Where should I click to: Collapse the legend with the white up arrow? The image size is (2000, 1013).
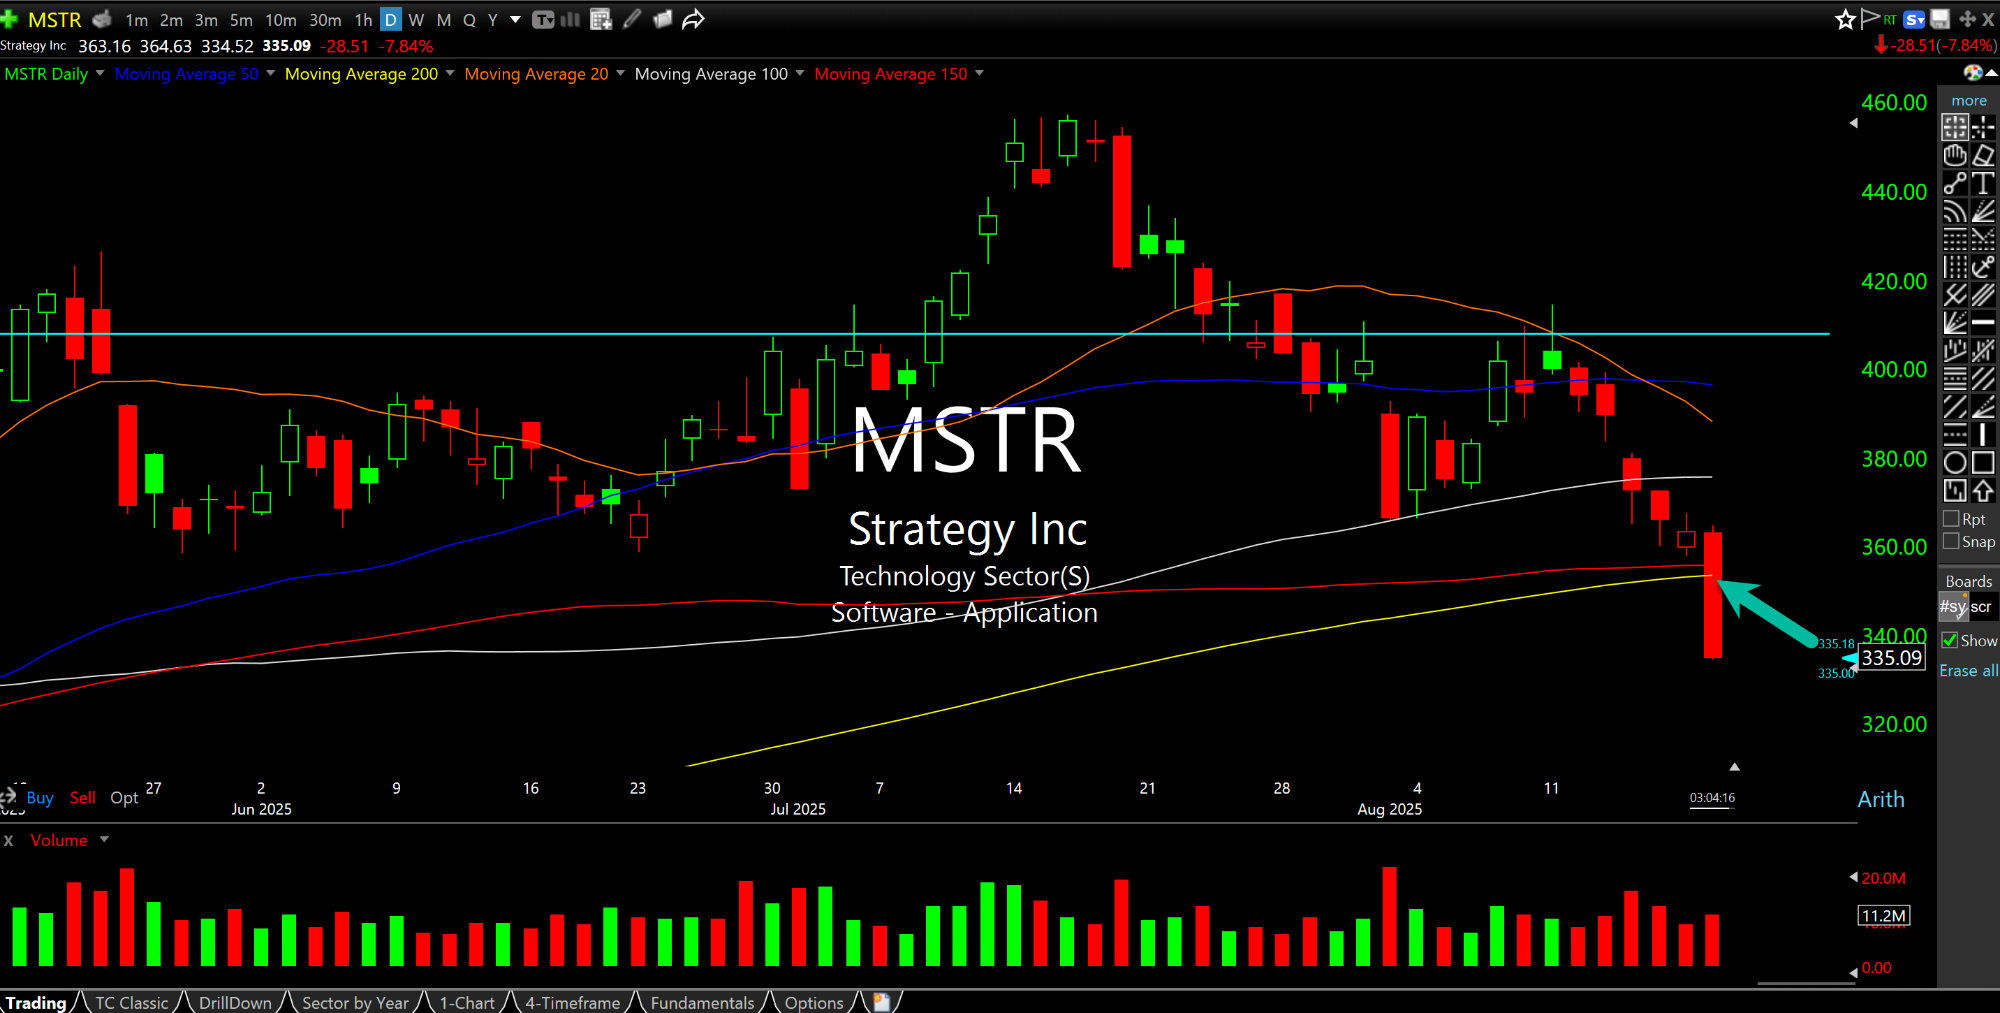point(1991,73)
